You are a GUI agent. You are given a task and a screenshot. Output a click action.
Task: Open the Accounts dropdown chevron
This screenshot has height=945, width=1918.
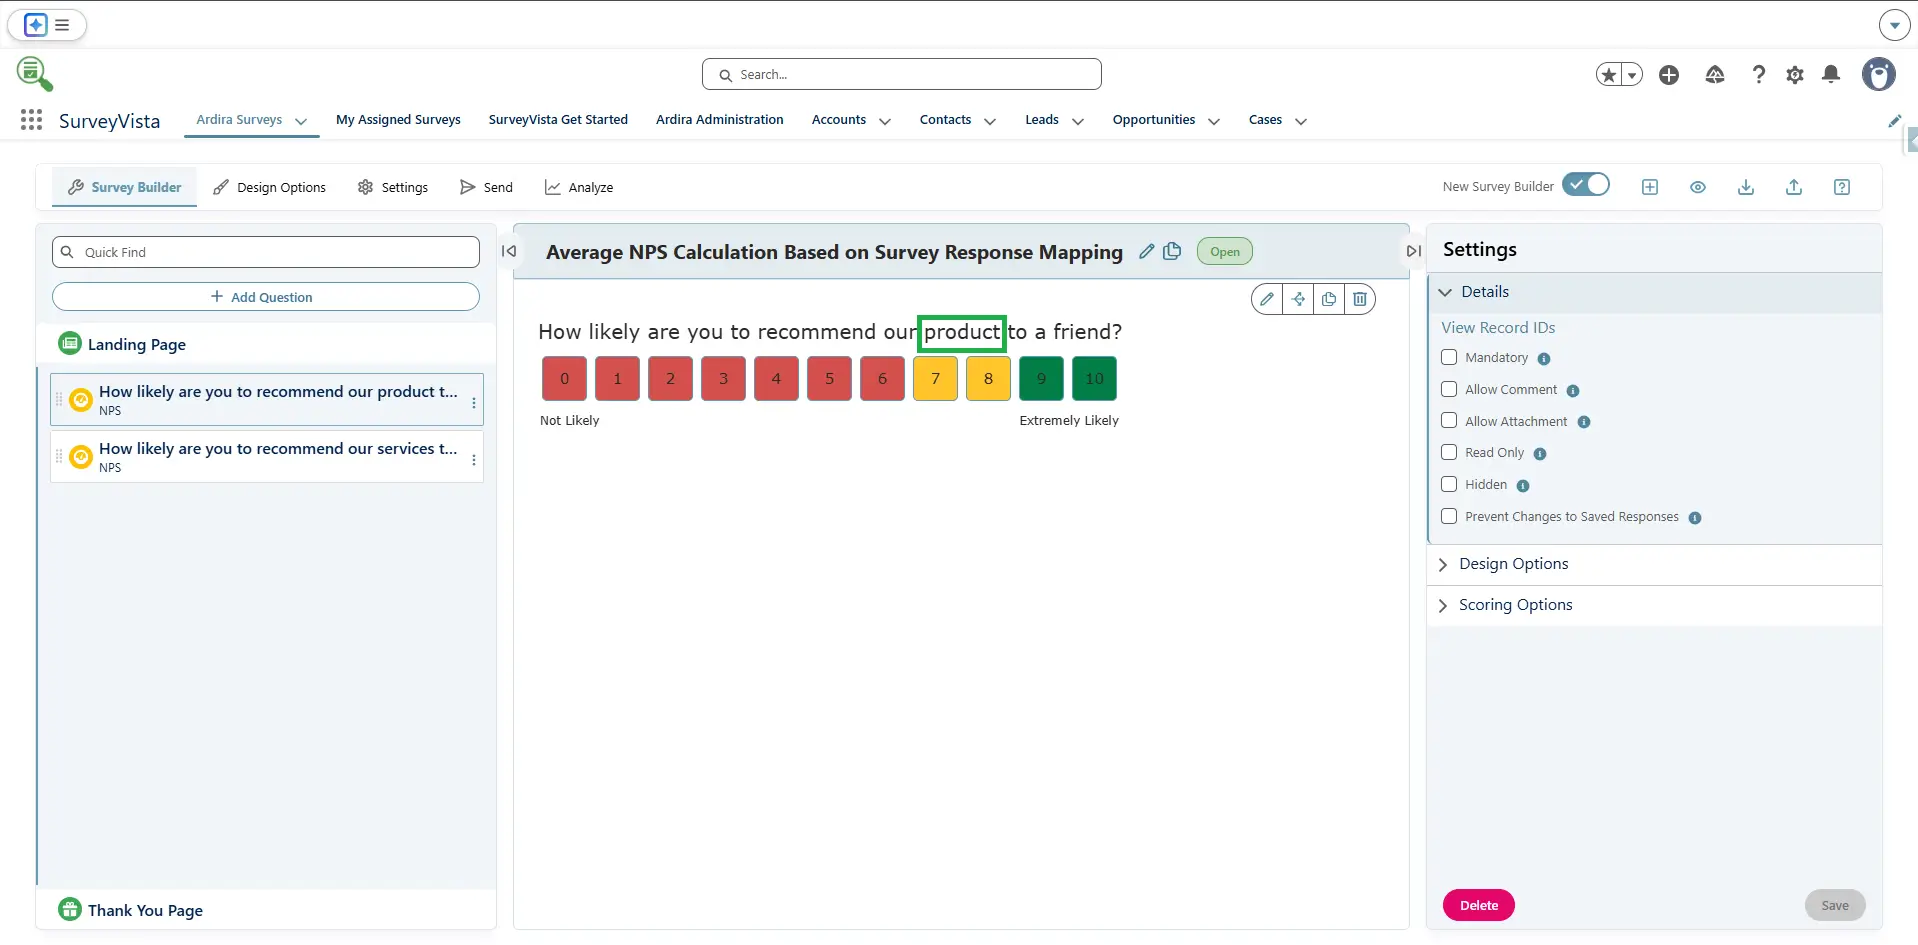tap(885, 121)
